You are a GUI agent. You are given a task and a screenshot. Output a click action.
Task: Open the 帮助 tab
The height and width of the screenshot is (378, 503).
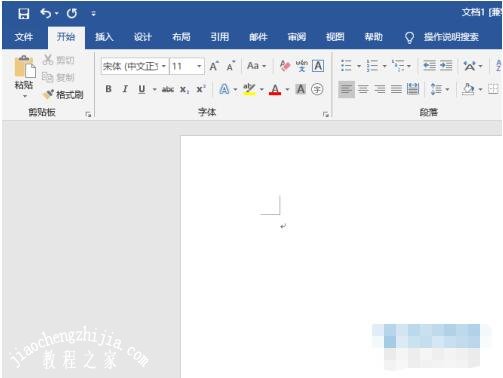374,37
